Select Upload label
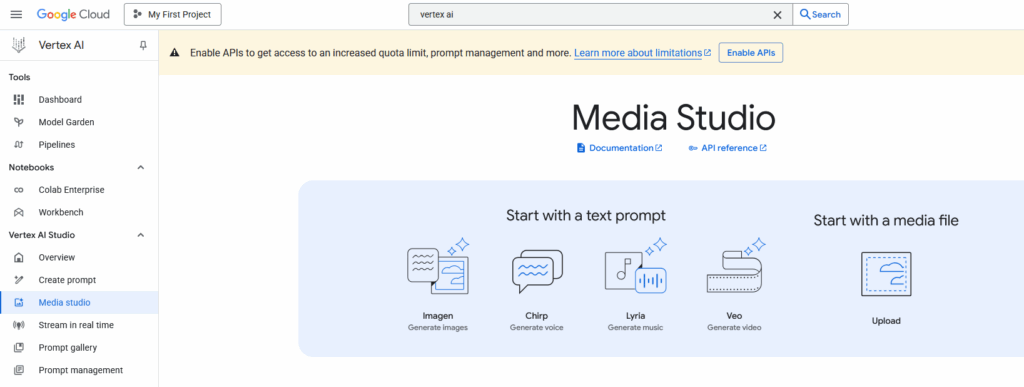Image resolution: width=1024 pixels, height=387 pixels. point(886,321)
